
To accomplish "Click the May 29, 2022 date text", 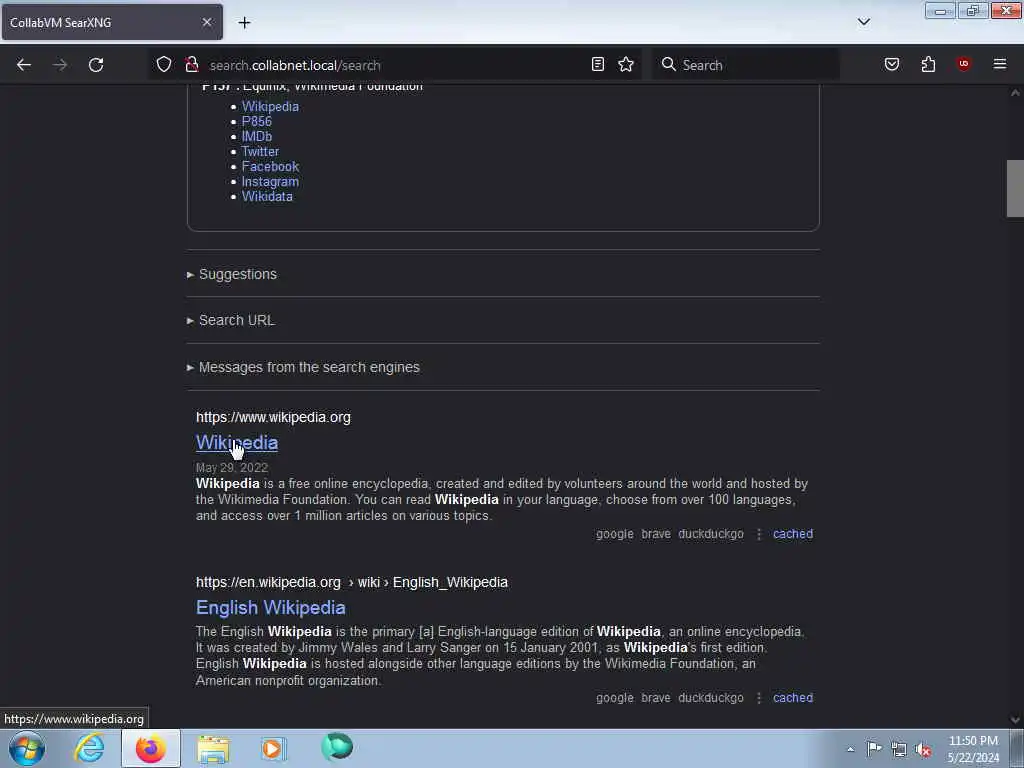I will coord(232,468).
